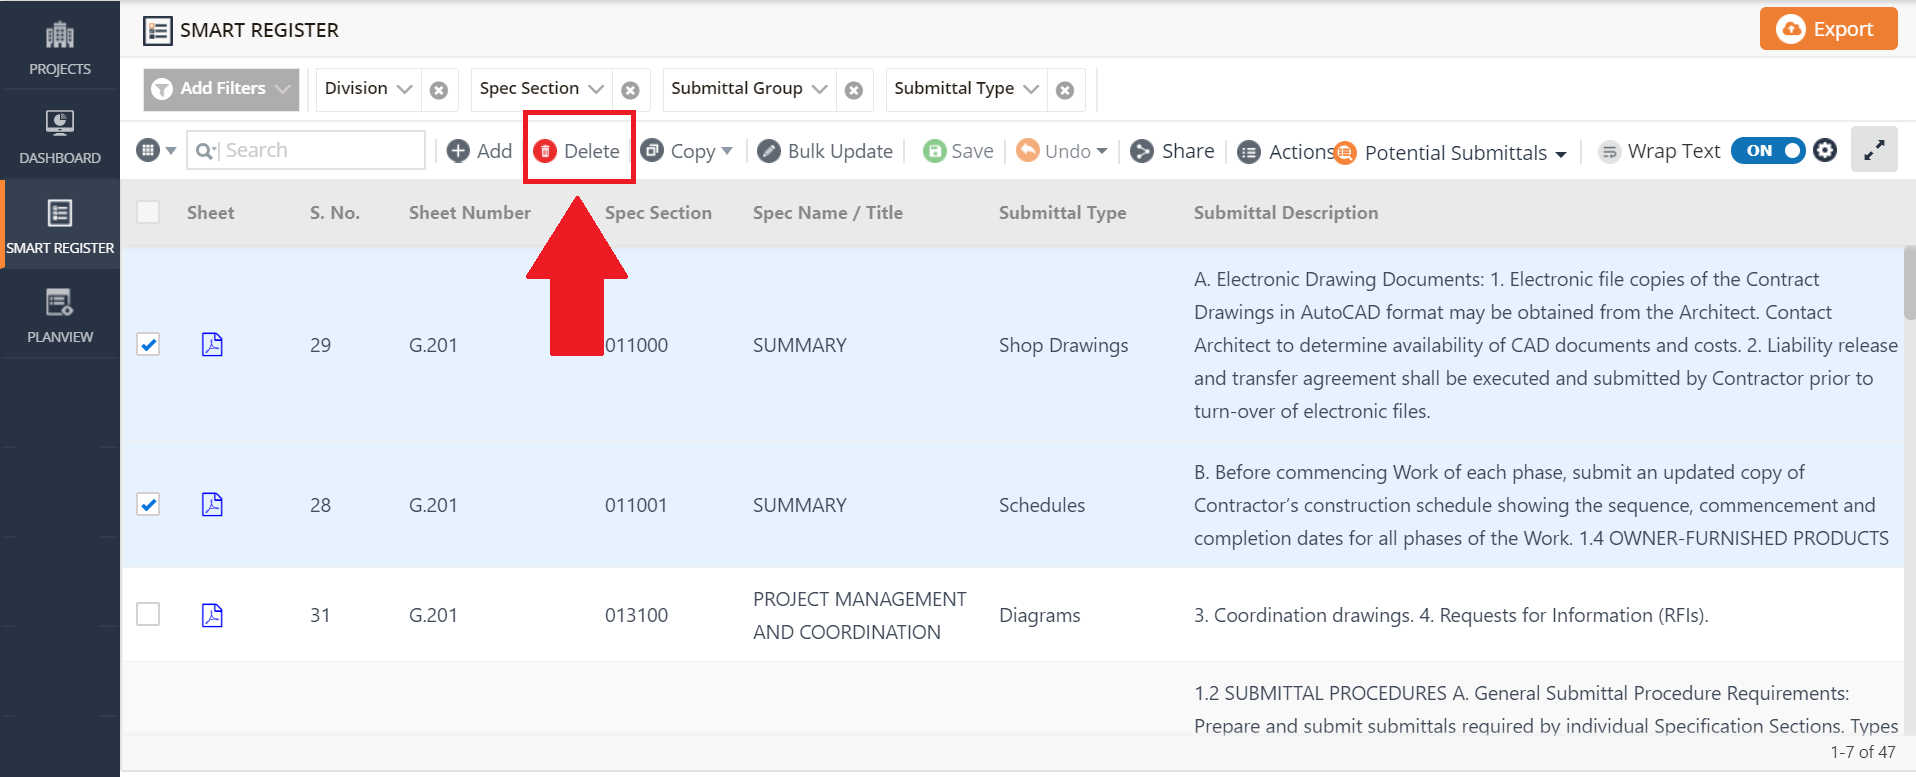The height and width of the screenshot is (777, 1916).
Task: Expand the register to full screen
Action: 1874,150
